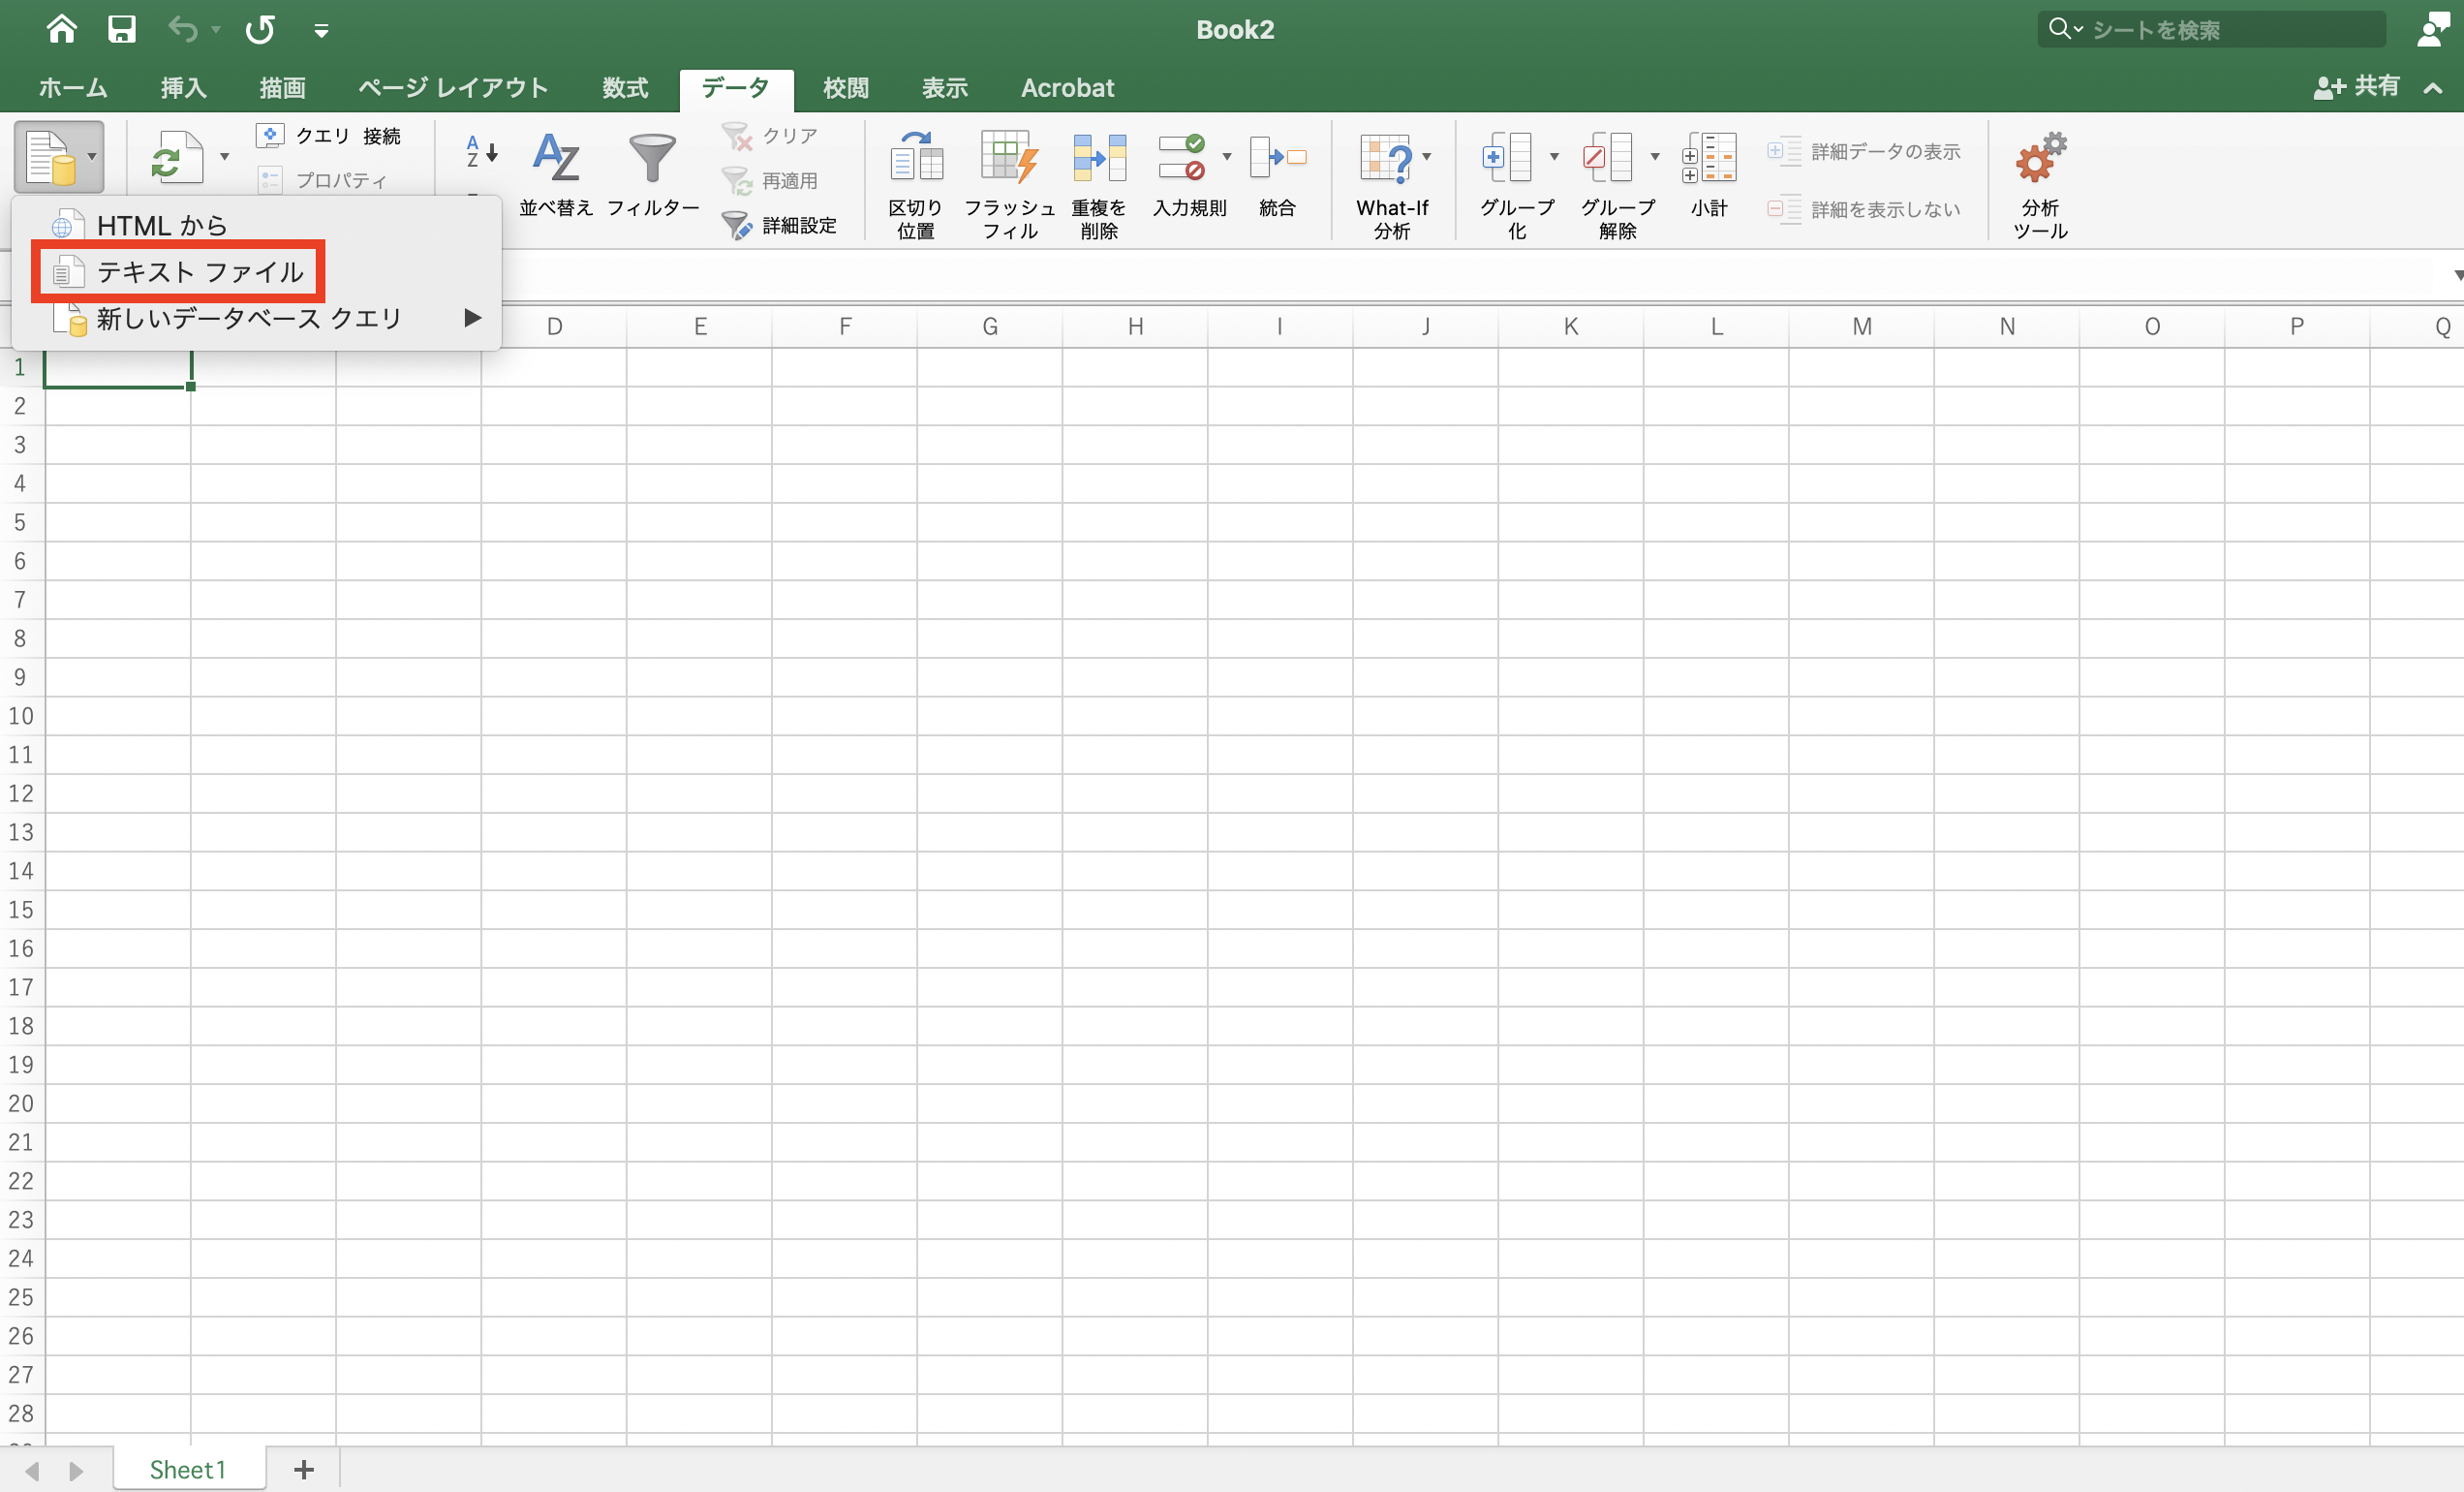Image resolution: width=2464 pixels, height=1492 pixels.
Task: Go to previous sheet with left arrow
Action: [32, 1471]
